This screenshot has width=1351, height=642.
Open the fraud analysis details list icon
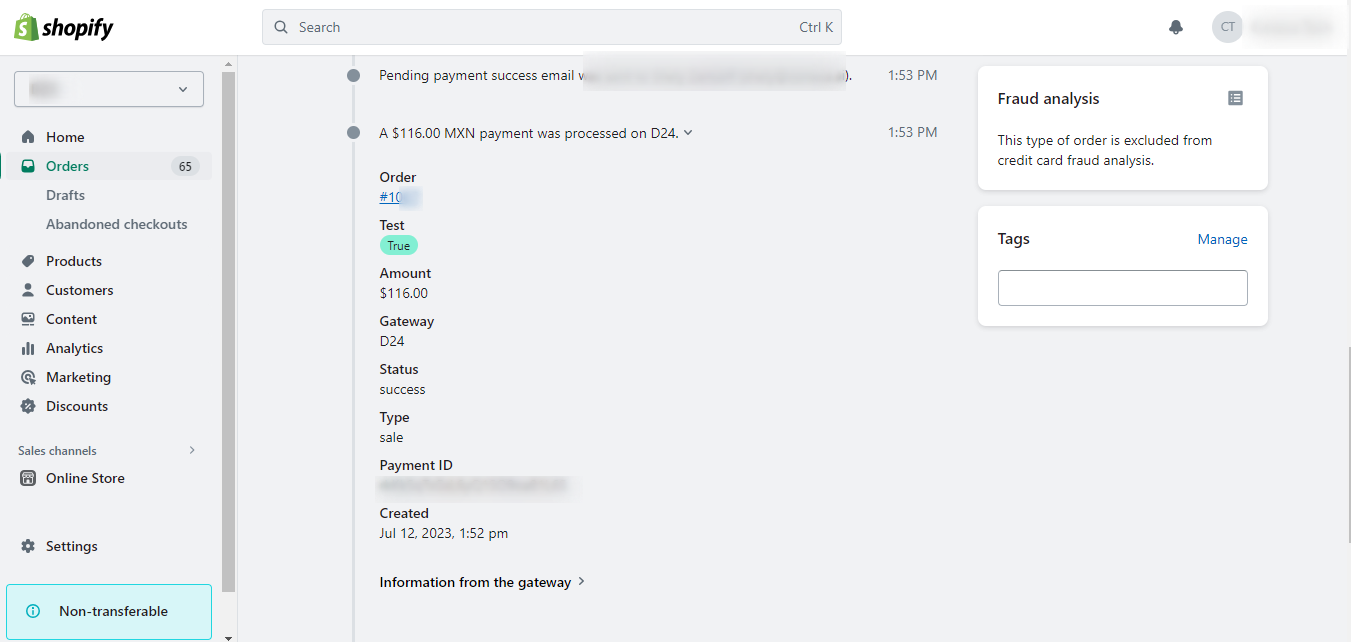point(1236,98)
